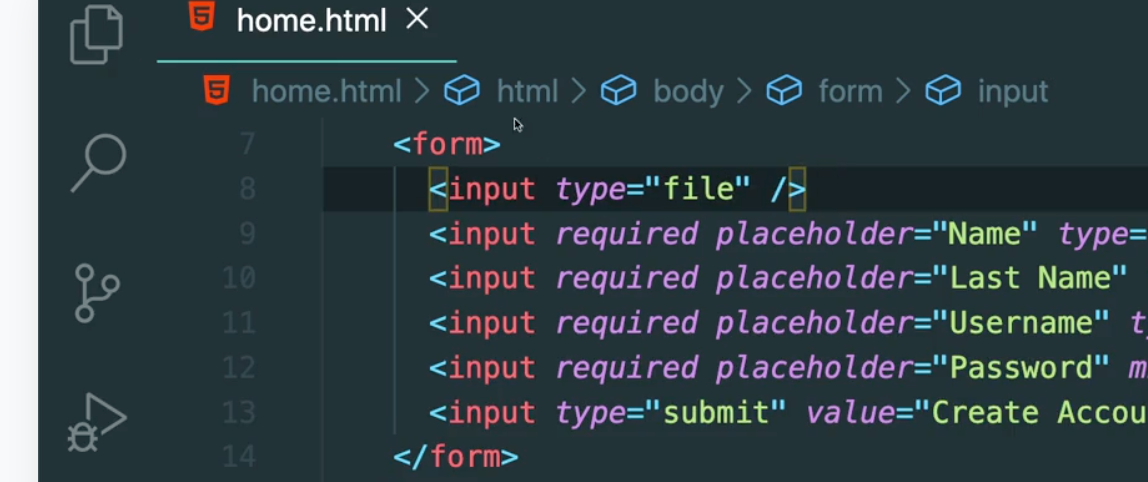Viewport: 1148px width, 482px height.
Task: Open the Explorer view in activity bar
Action: click(x=97, y=34)
